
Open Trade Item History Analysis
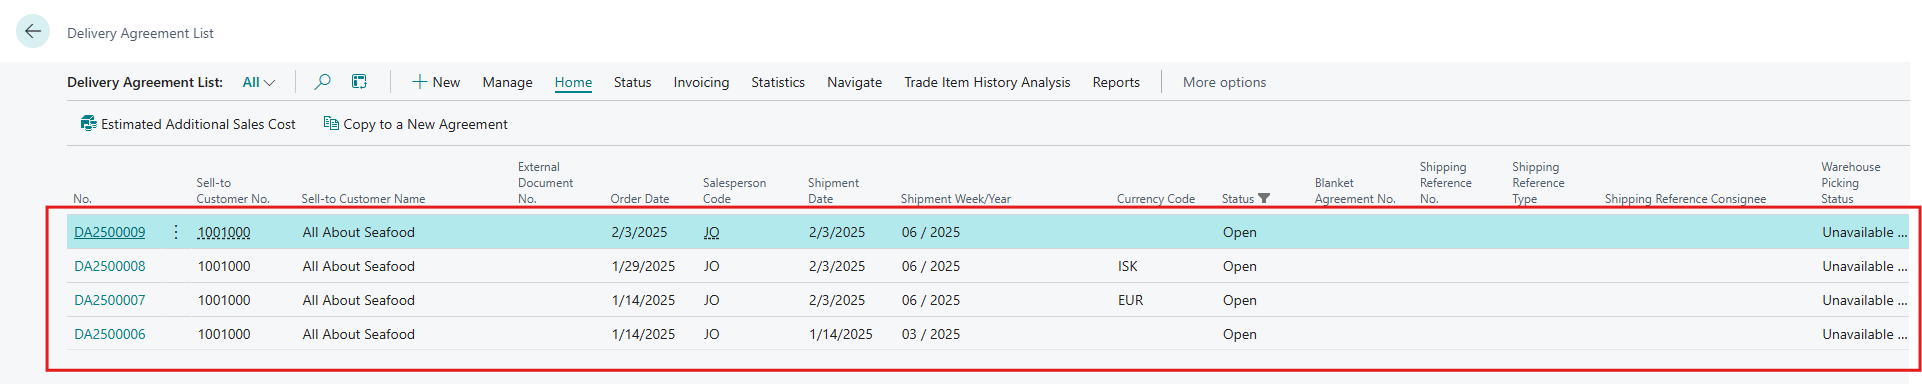[987, 82]
